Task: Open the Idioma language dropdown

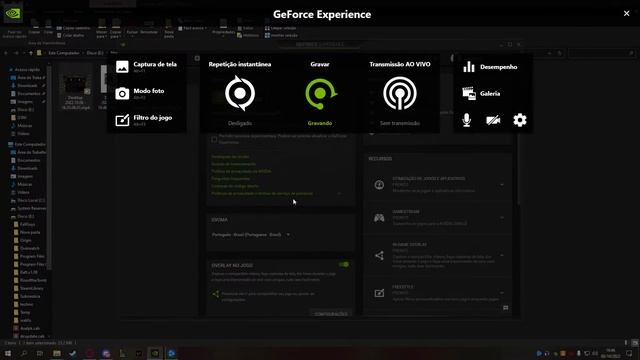Action: click(x=251, y=235)
